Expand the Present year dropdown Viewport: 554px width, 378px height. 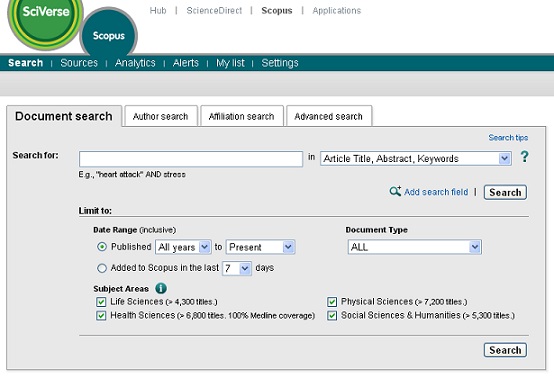click(260, 247)
